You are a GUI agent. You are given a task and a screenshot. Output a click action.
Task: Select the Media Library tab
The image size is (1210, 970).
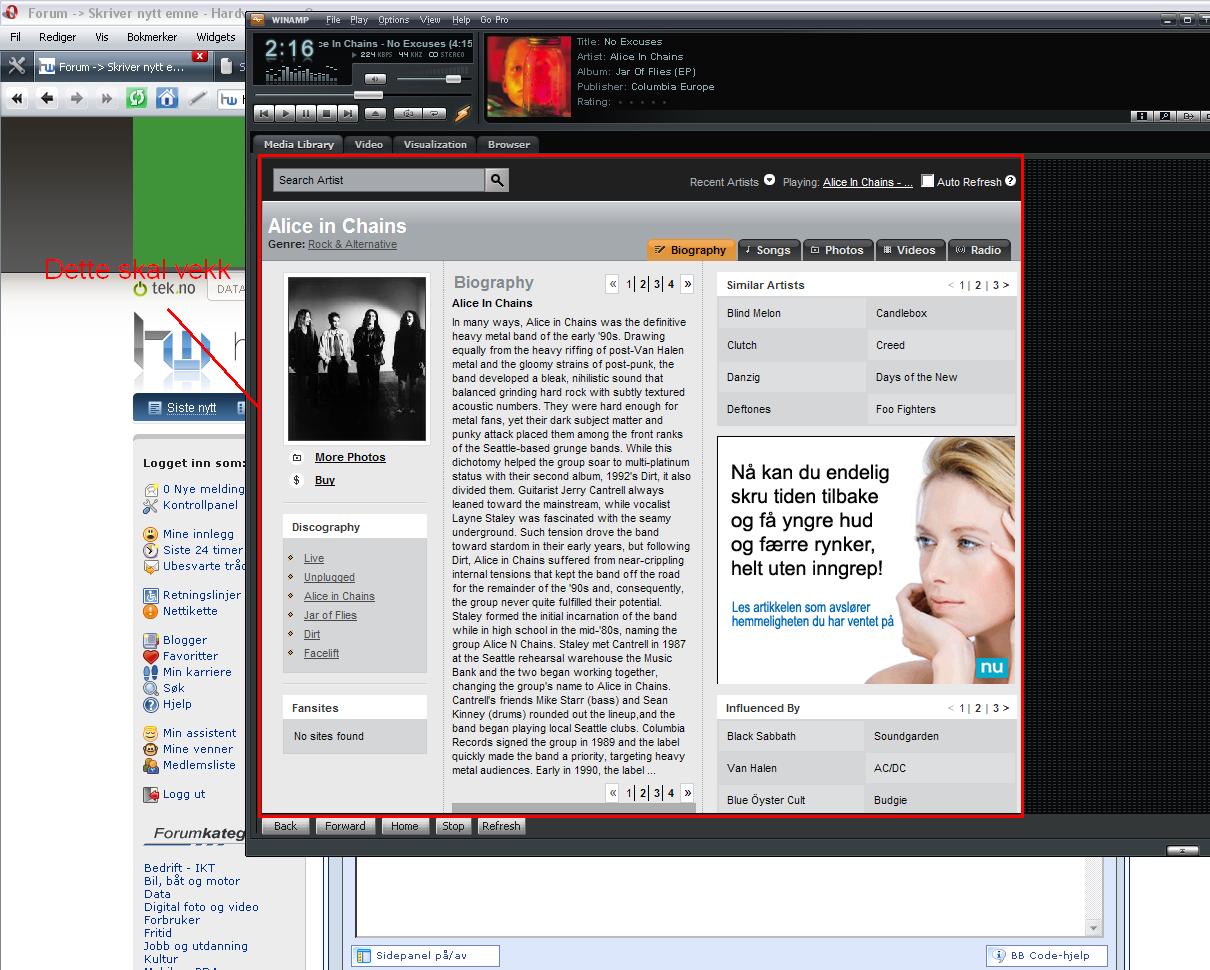(x=298, y=144)
